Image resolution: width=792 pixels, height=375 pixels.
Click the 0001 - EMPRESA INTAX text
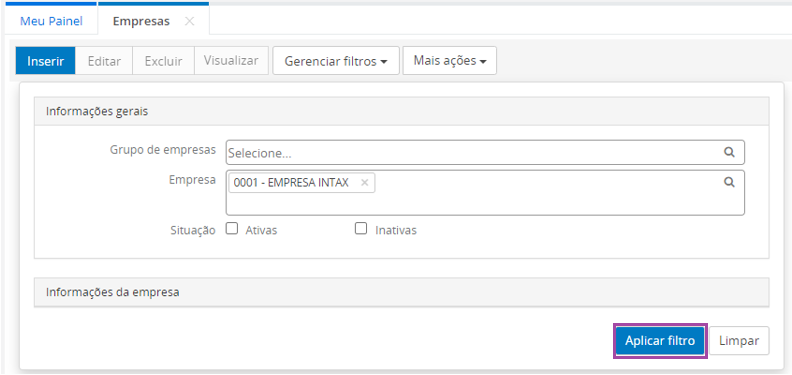(x=291, y=183)
